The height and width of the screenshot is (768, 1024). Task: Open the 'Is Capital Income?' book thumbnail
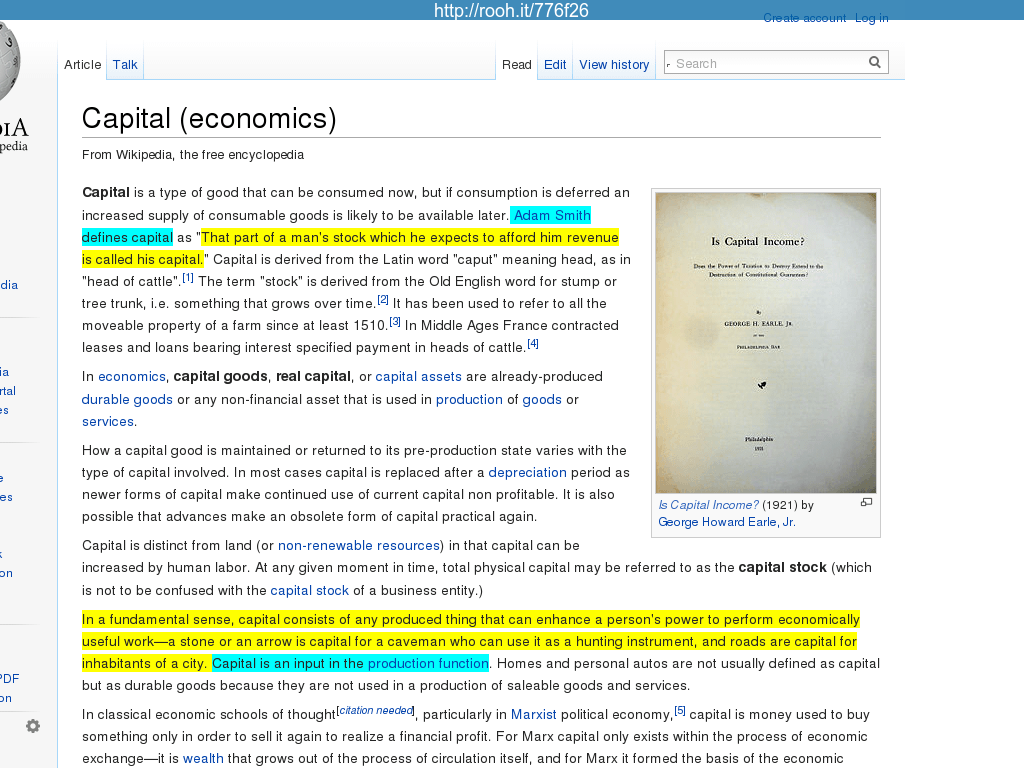765,342
